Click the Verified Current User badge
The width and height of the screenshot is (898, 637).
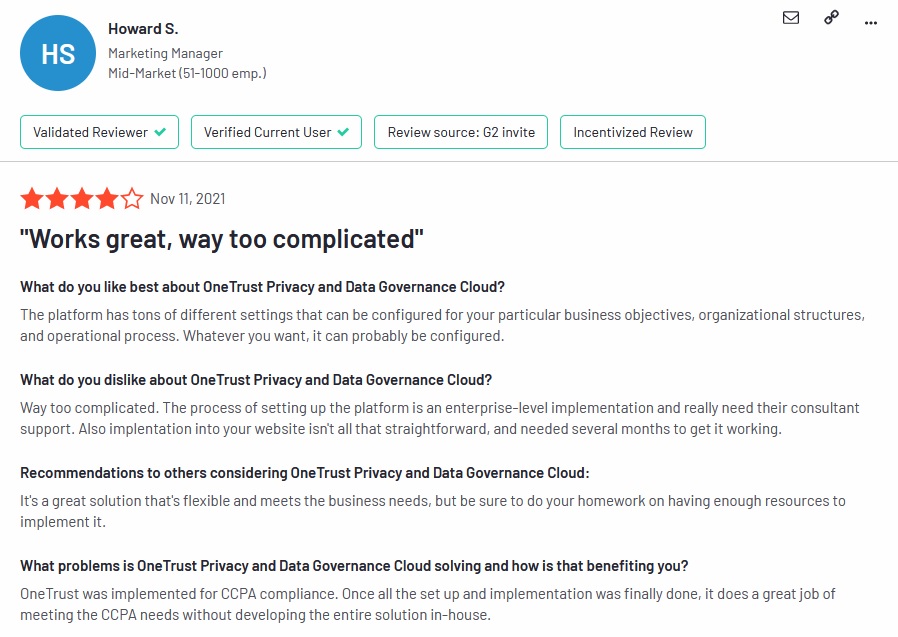[276, 132]
